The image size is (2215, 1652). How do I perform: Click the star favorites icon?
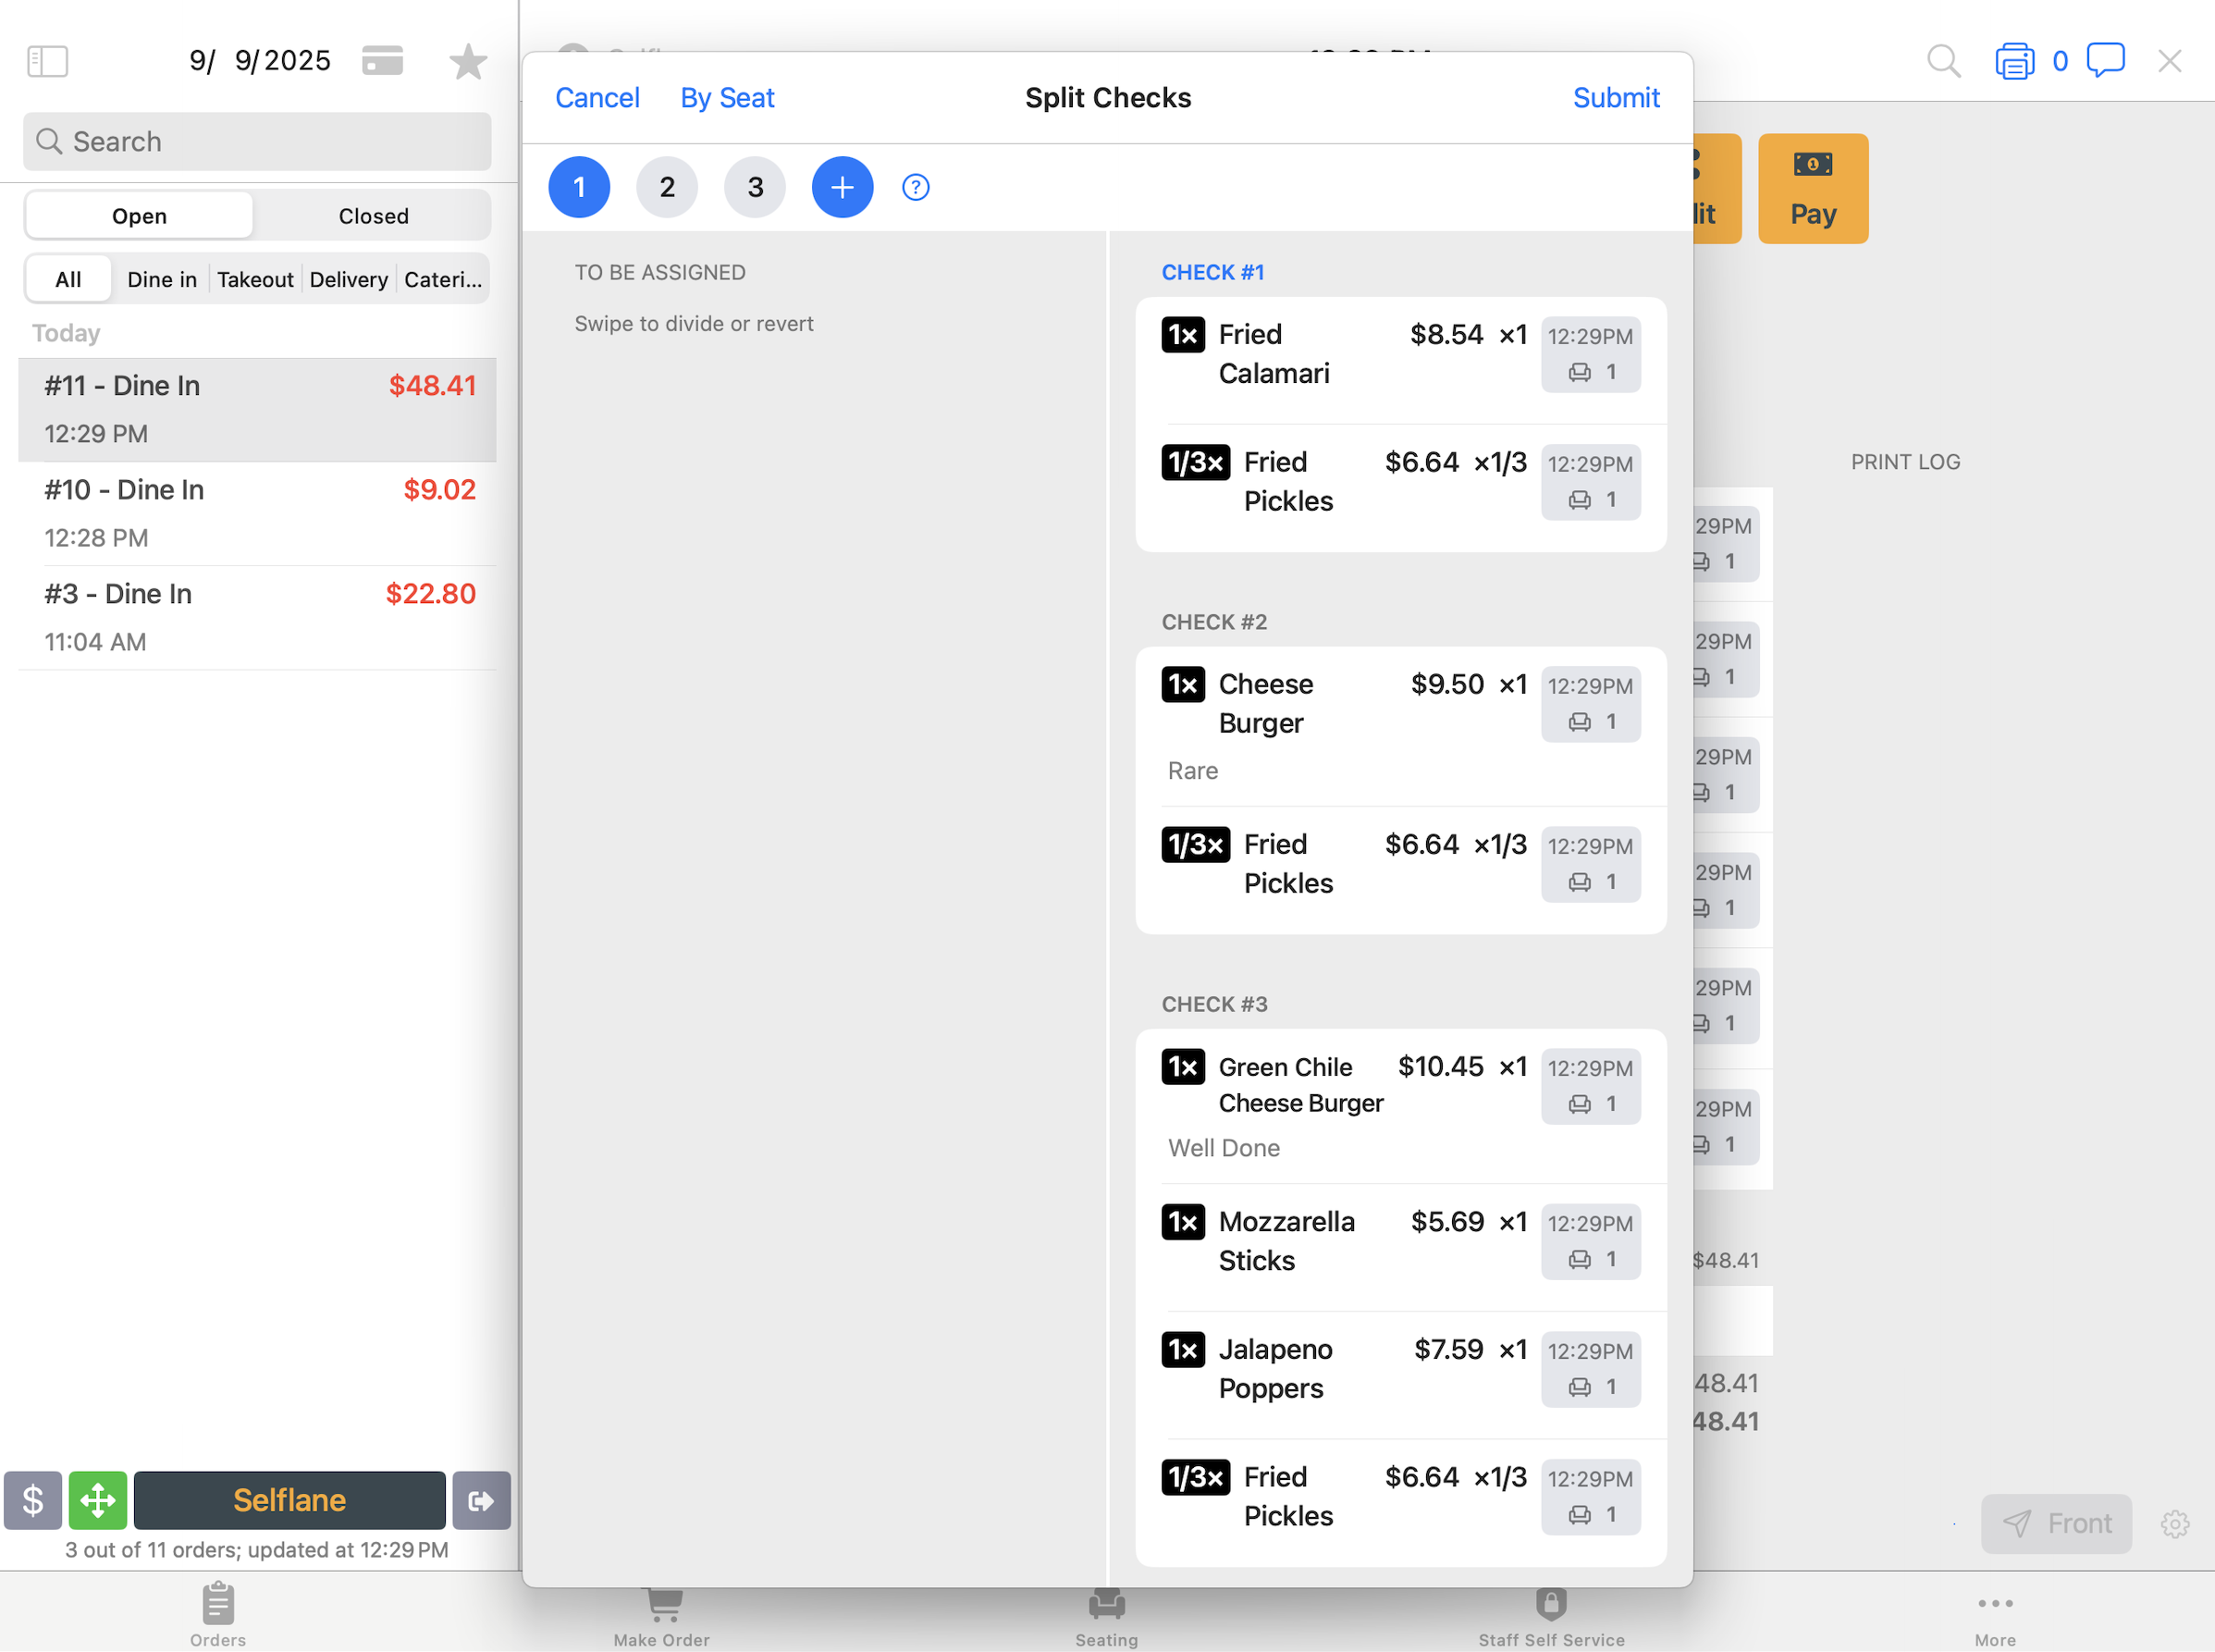(x=467, y=62)
